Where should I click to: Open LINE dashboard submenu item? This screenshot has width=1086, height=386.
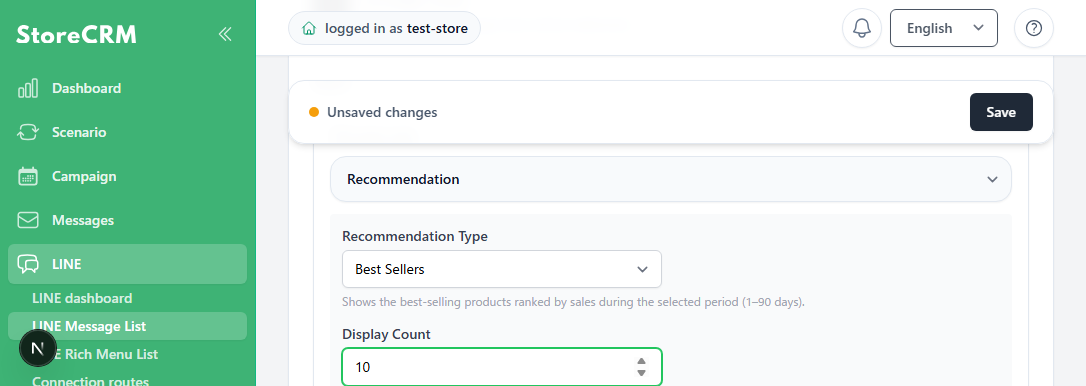[82, 299]
